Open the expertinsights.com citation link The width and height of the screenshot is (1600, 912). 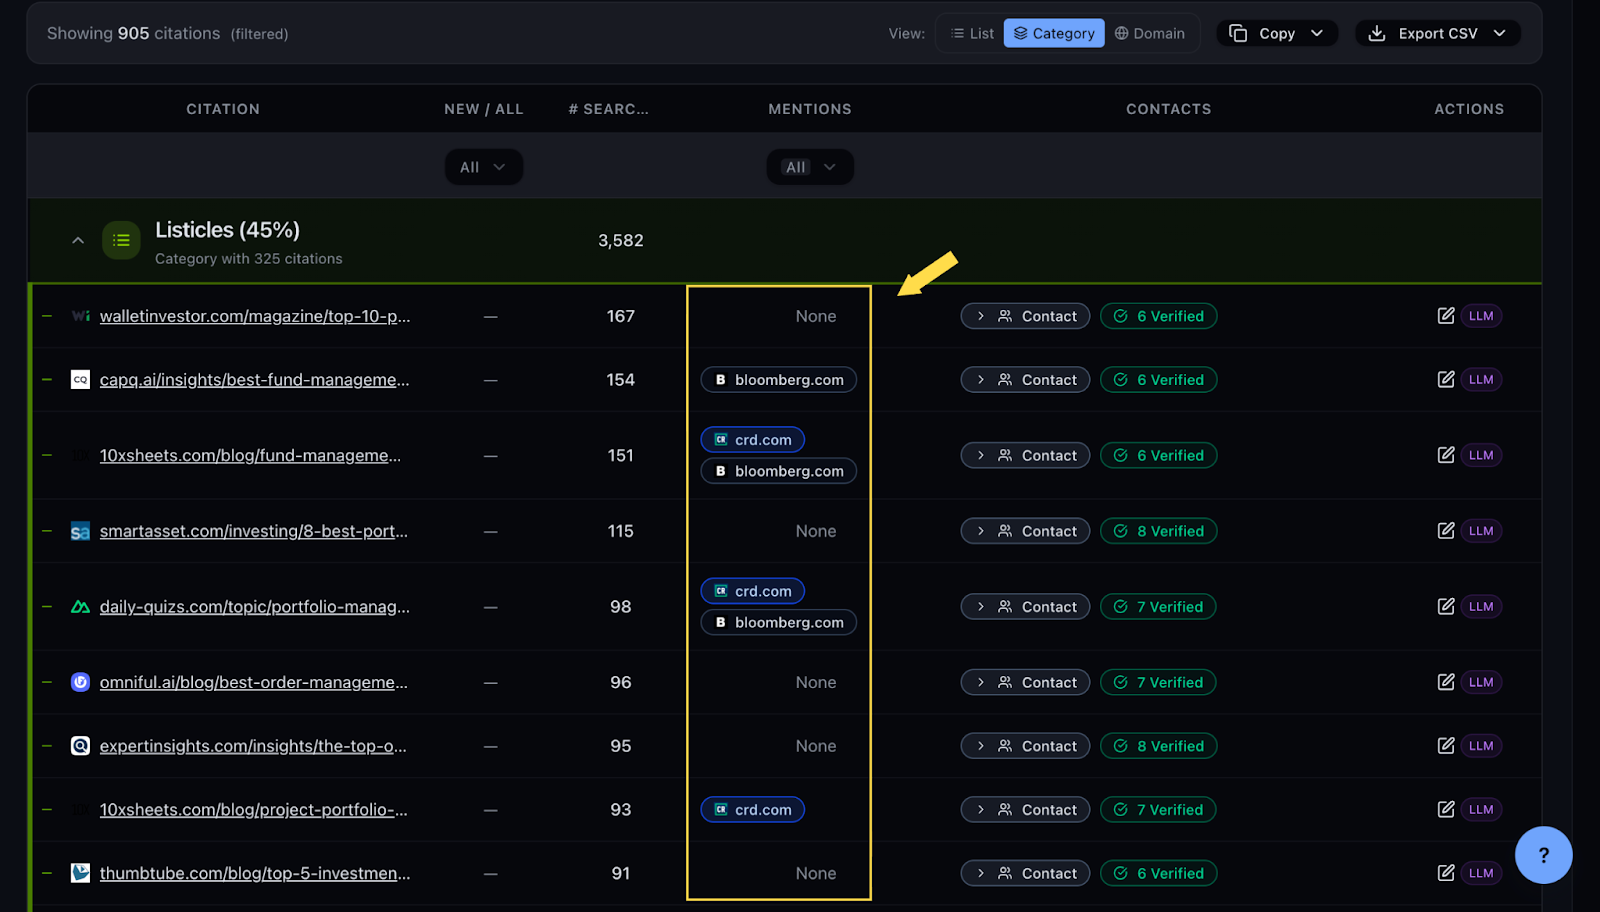(253, 746)
